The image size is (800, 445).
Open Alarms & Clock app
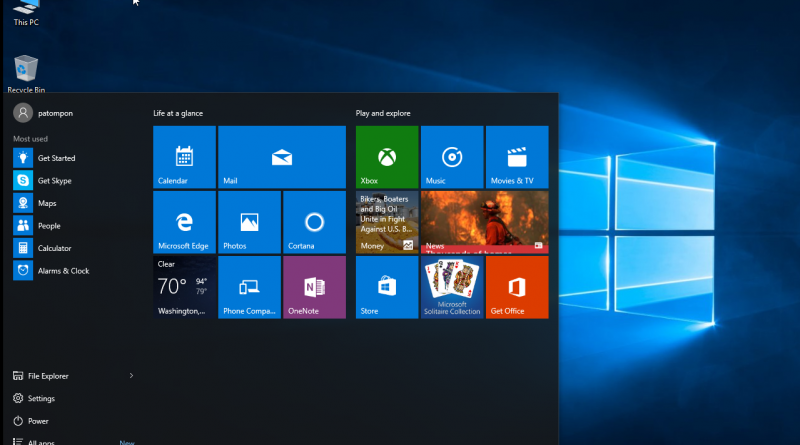point(74,270)
